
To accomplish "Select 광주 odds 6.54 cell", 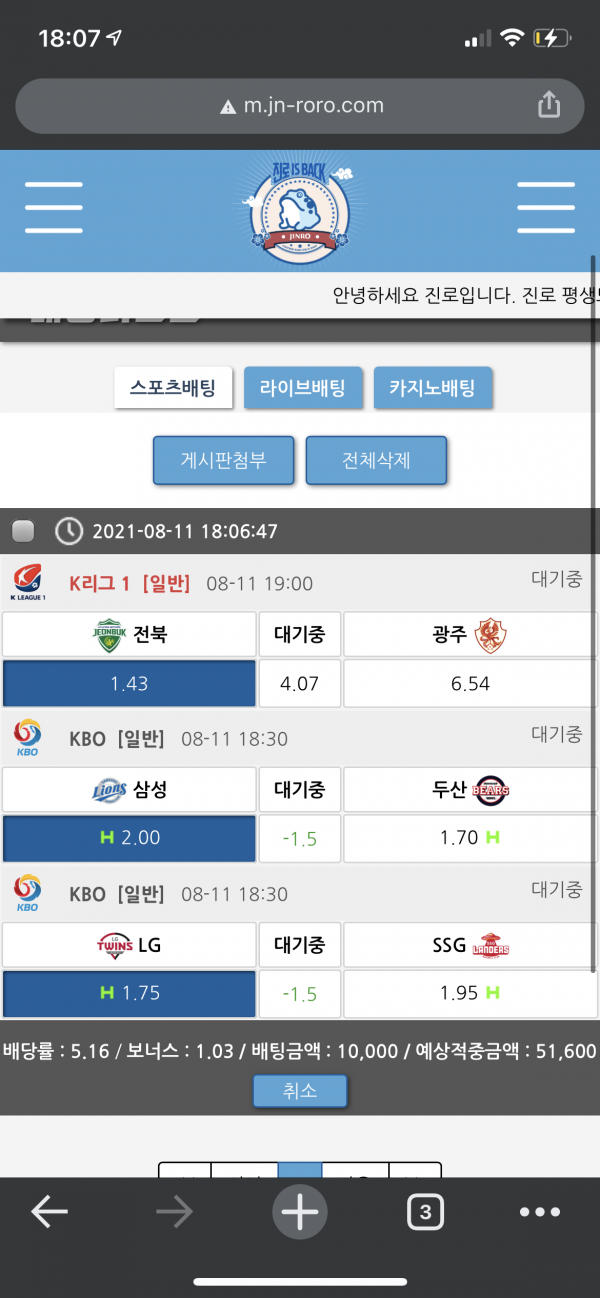I will coord(471,684).
